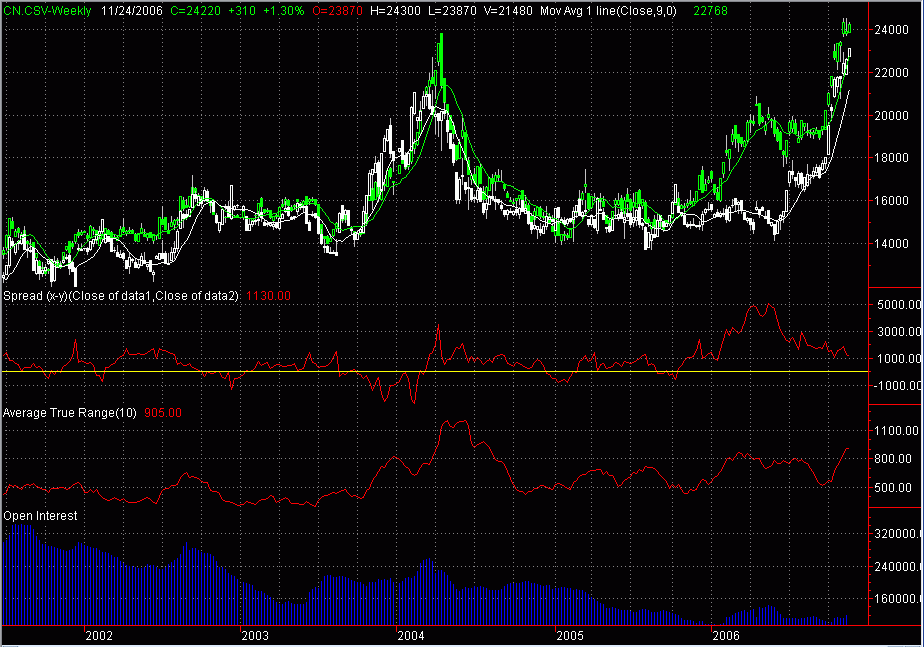Click the 800.00 ATR axis label

point(893,458)
